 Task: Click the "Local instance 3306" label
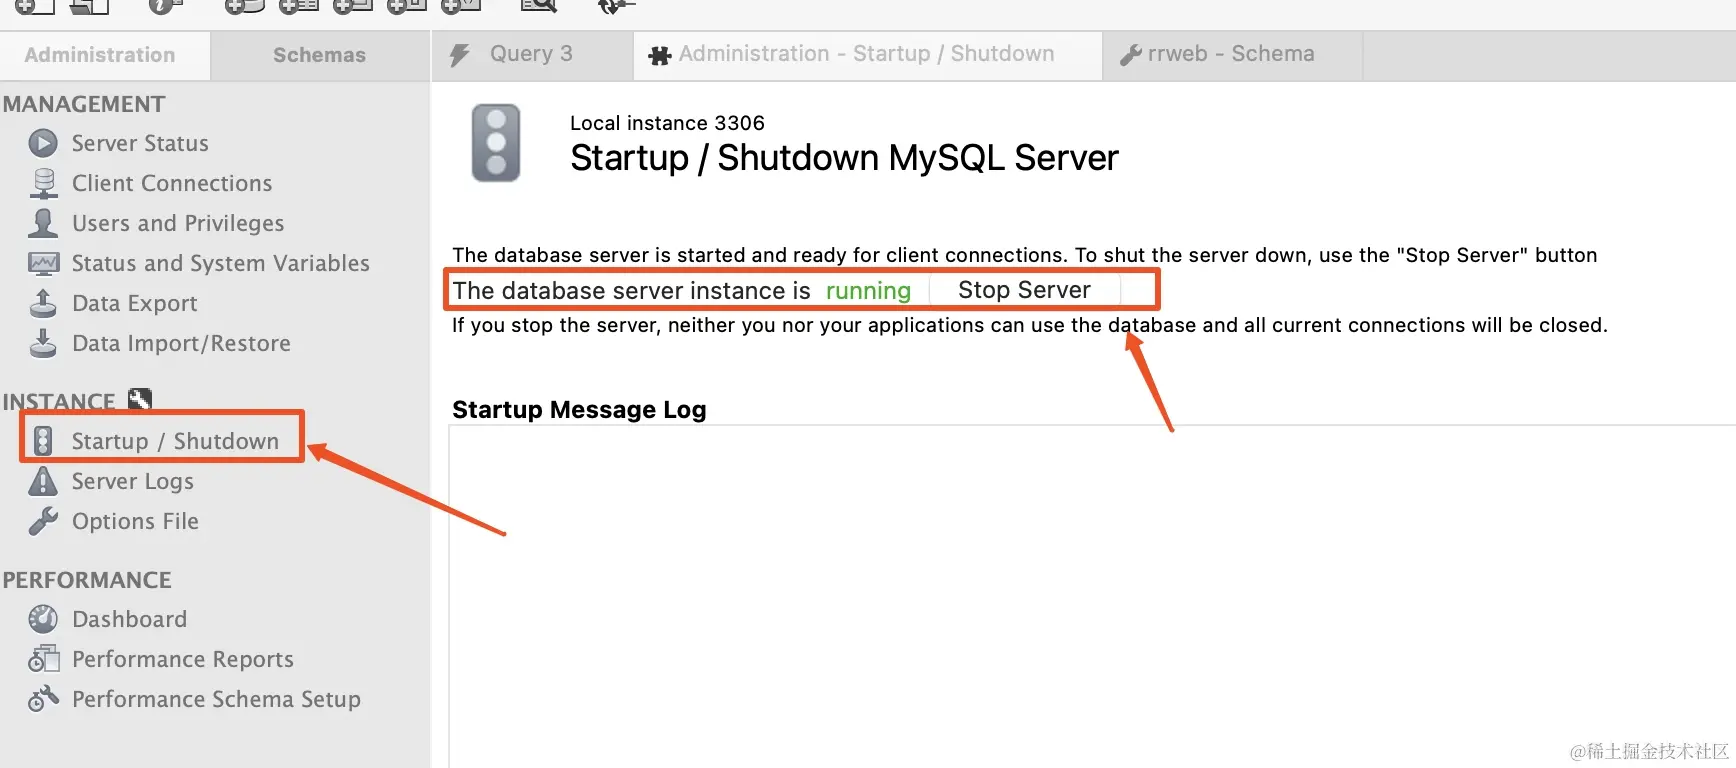pos(667,123)
